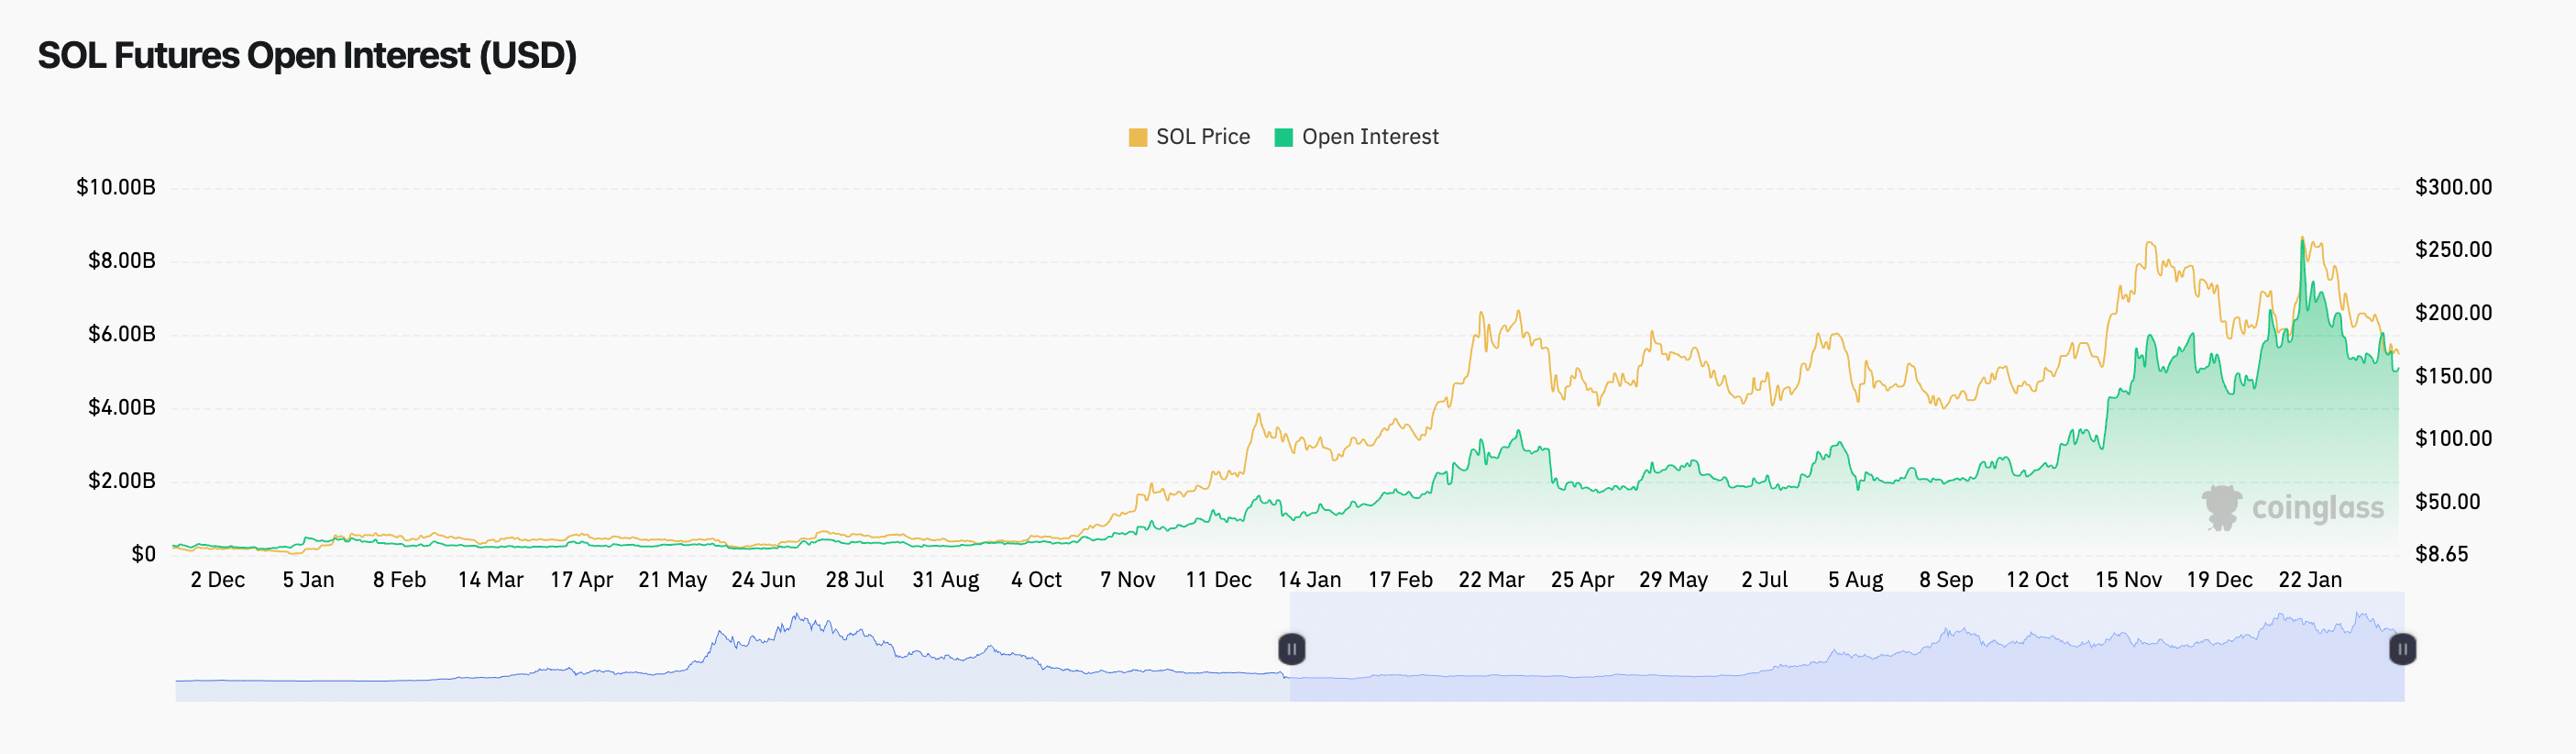Click the right range slider handle
Viewport: 2576px width, 754px height.
[2402, 649]
